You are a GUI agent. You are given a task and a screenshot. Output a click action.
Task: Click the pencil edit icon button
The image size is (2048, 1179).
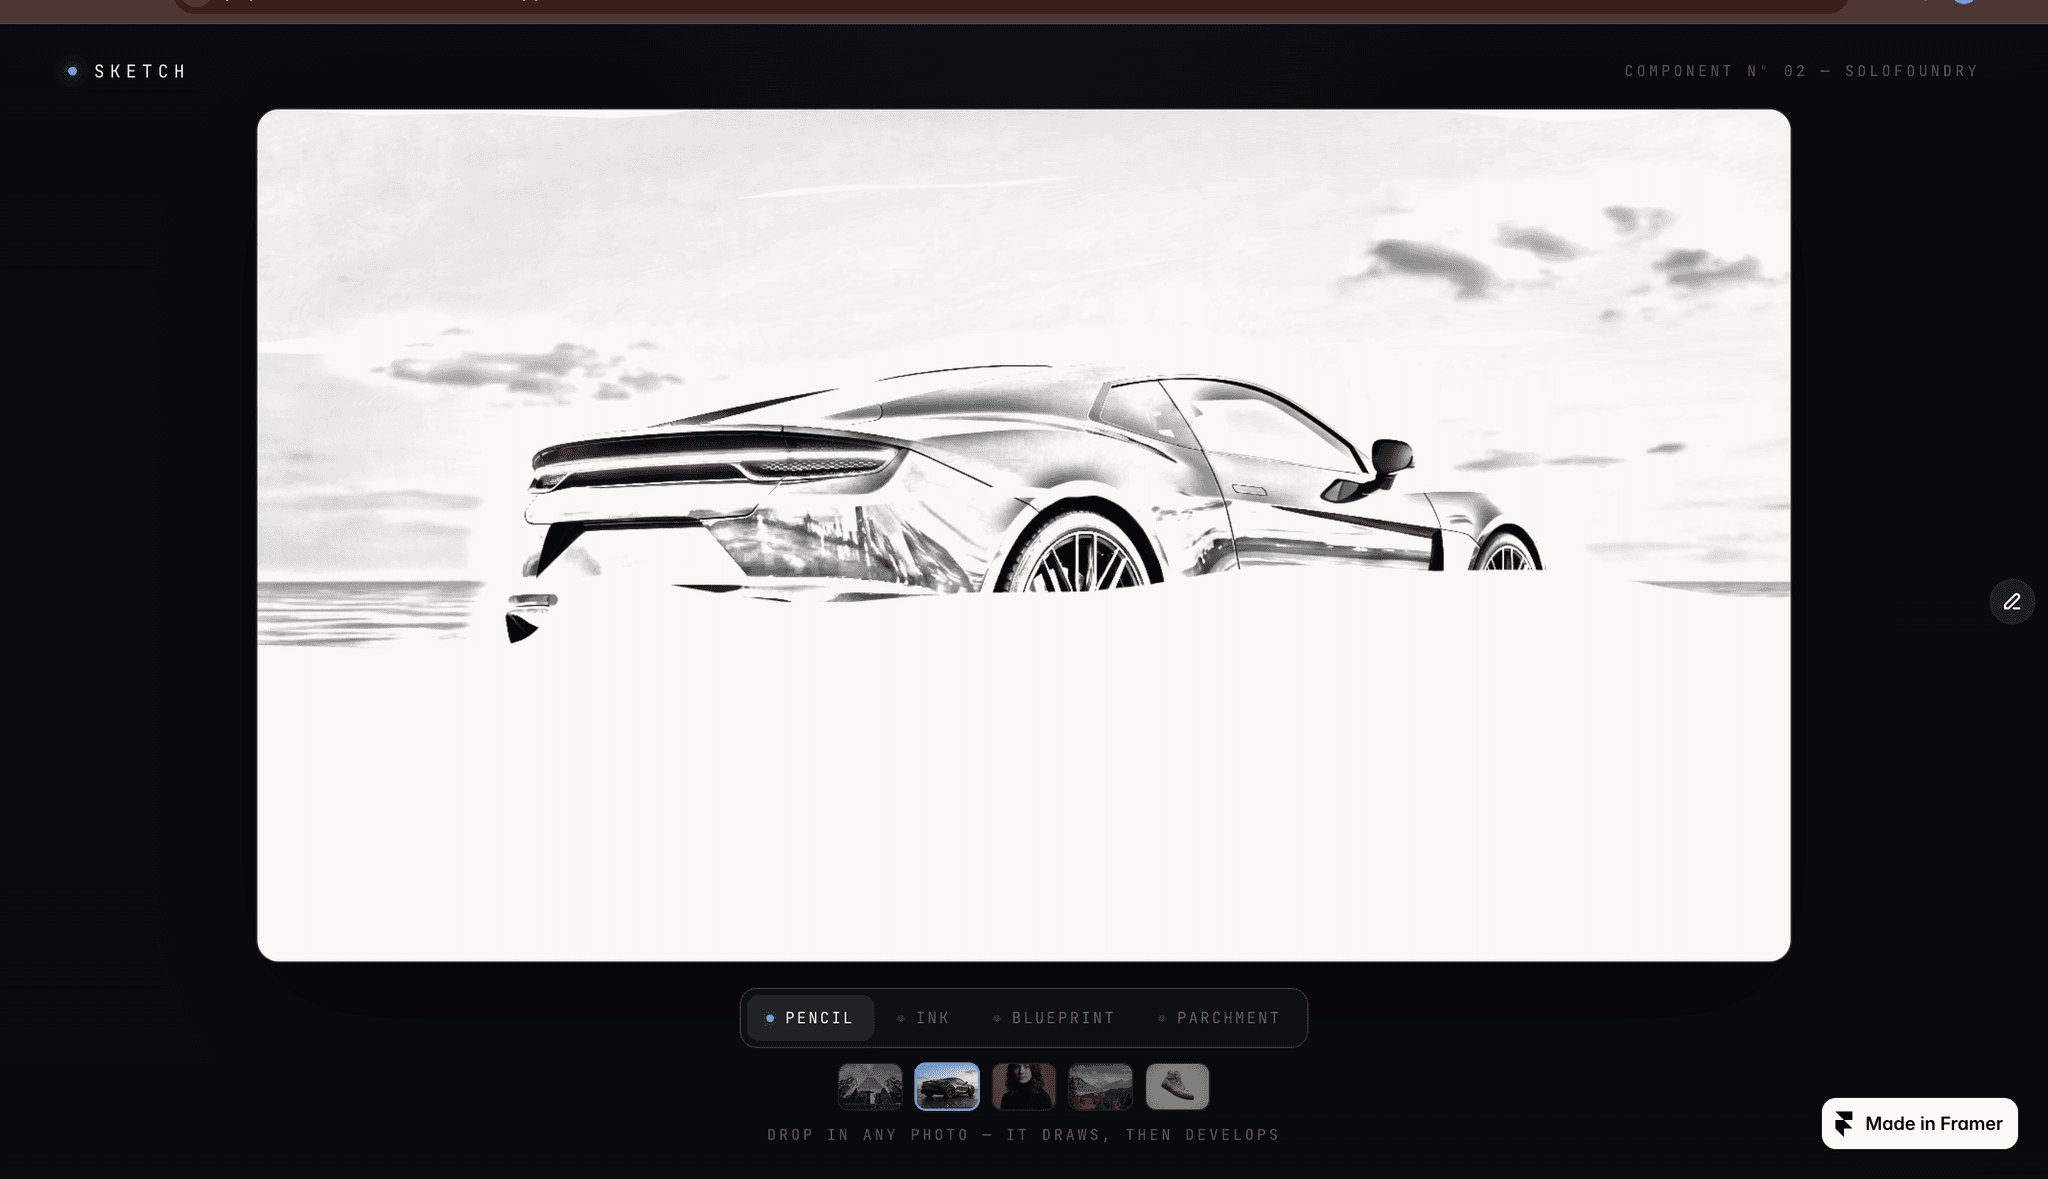[2012, 602]
